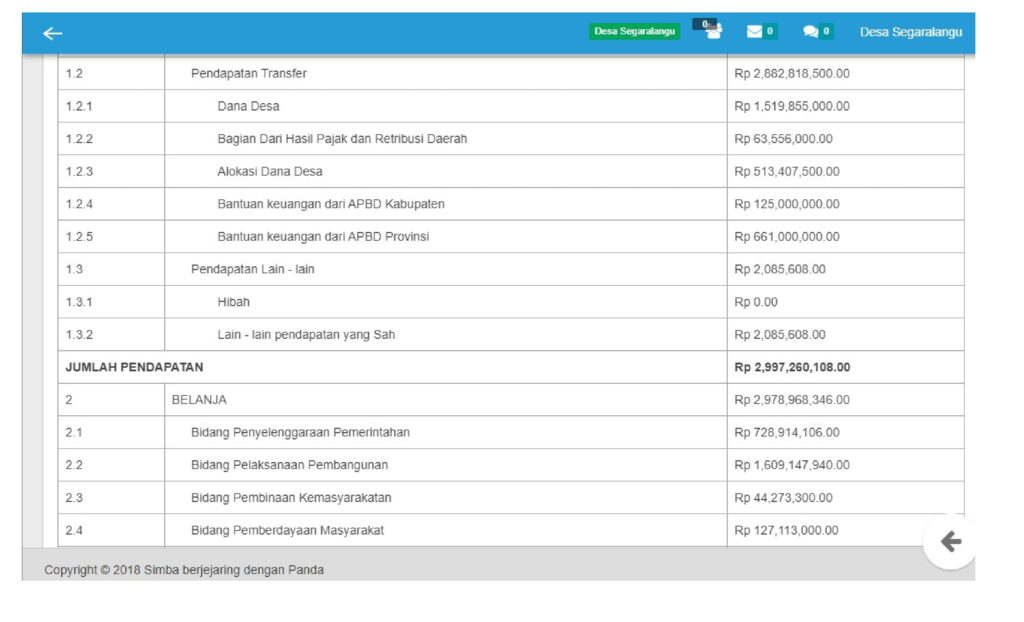Click the Bidang Pemberdayaan Masyarakat amount

click(x=786, y=531)
